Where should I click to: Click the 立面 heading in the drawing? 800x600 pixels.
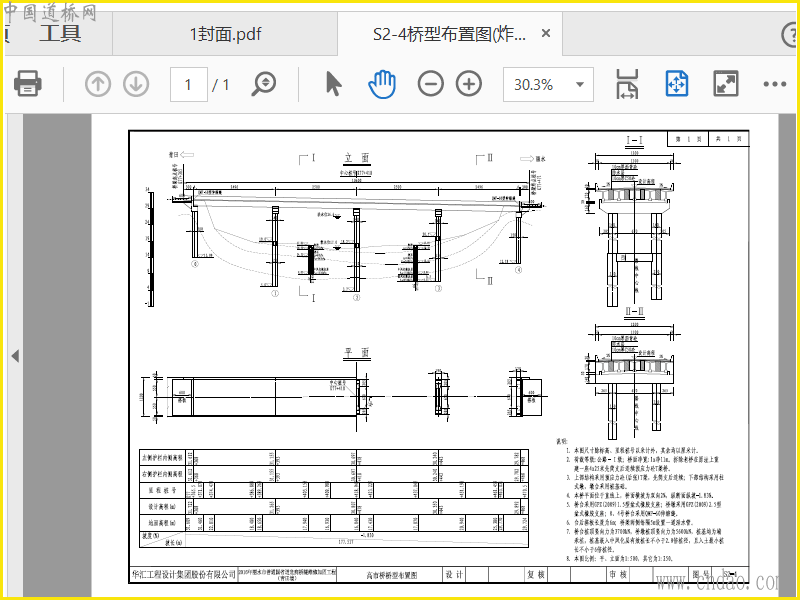coord(357,158)
